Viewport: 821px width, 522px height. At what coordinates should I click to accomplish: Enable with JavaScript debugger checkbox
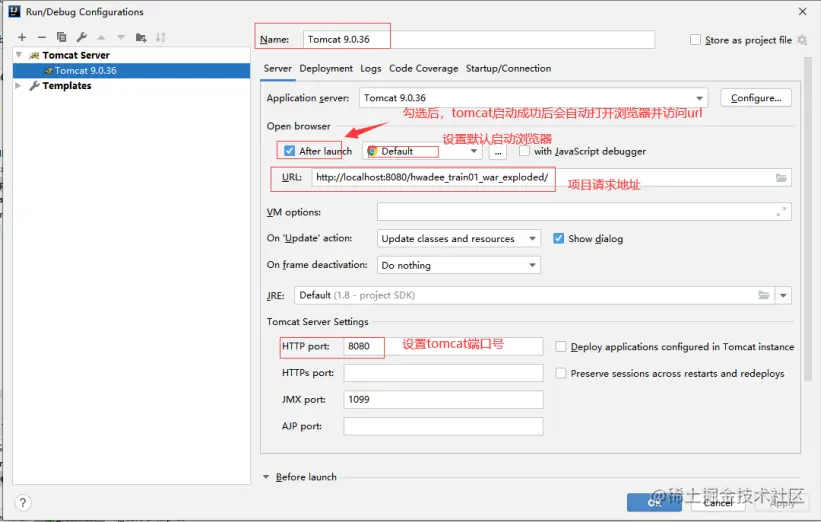[x=524, y=151]
